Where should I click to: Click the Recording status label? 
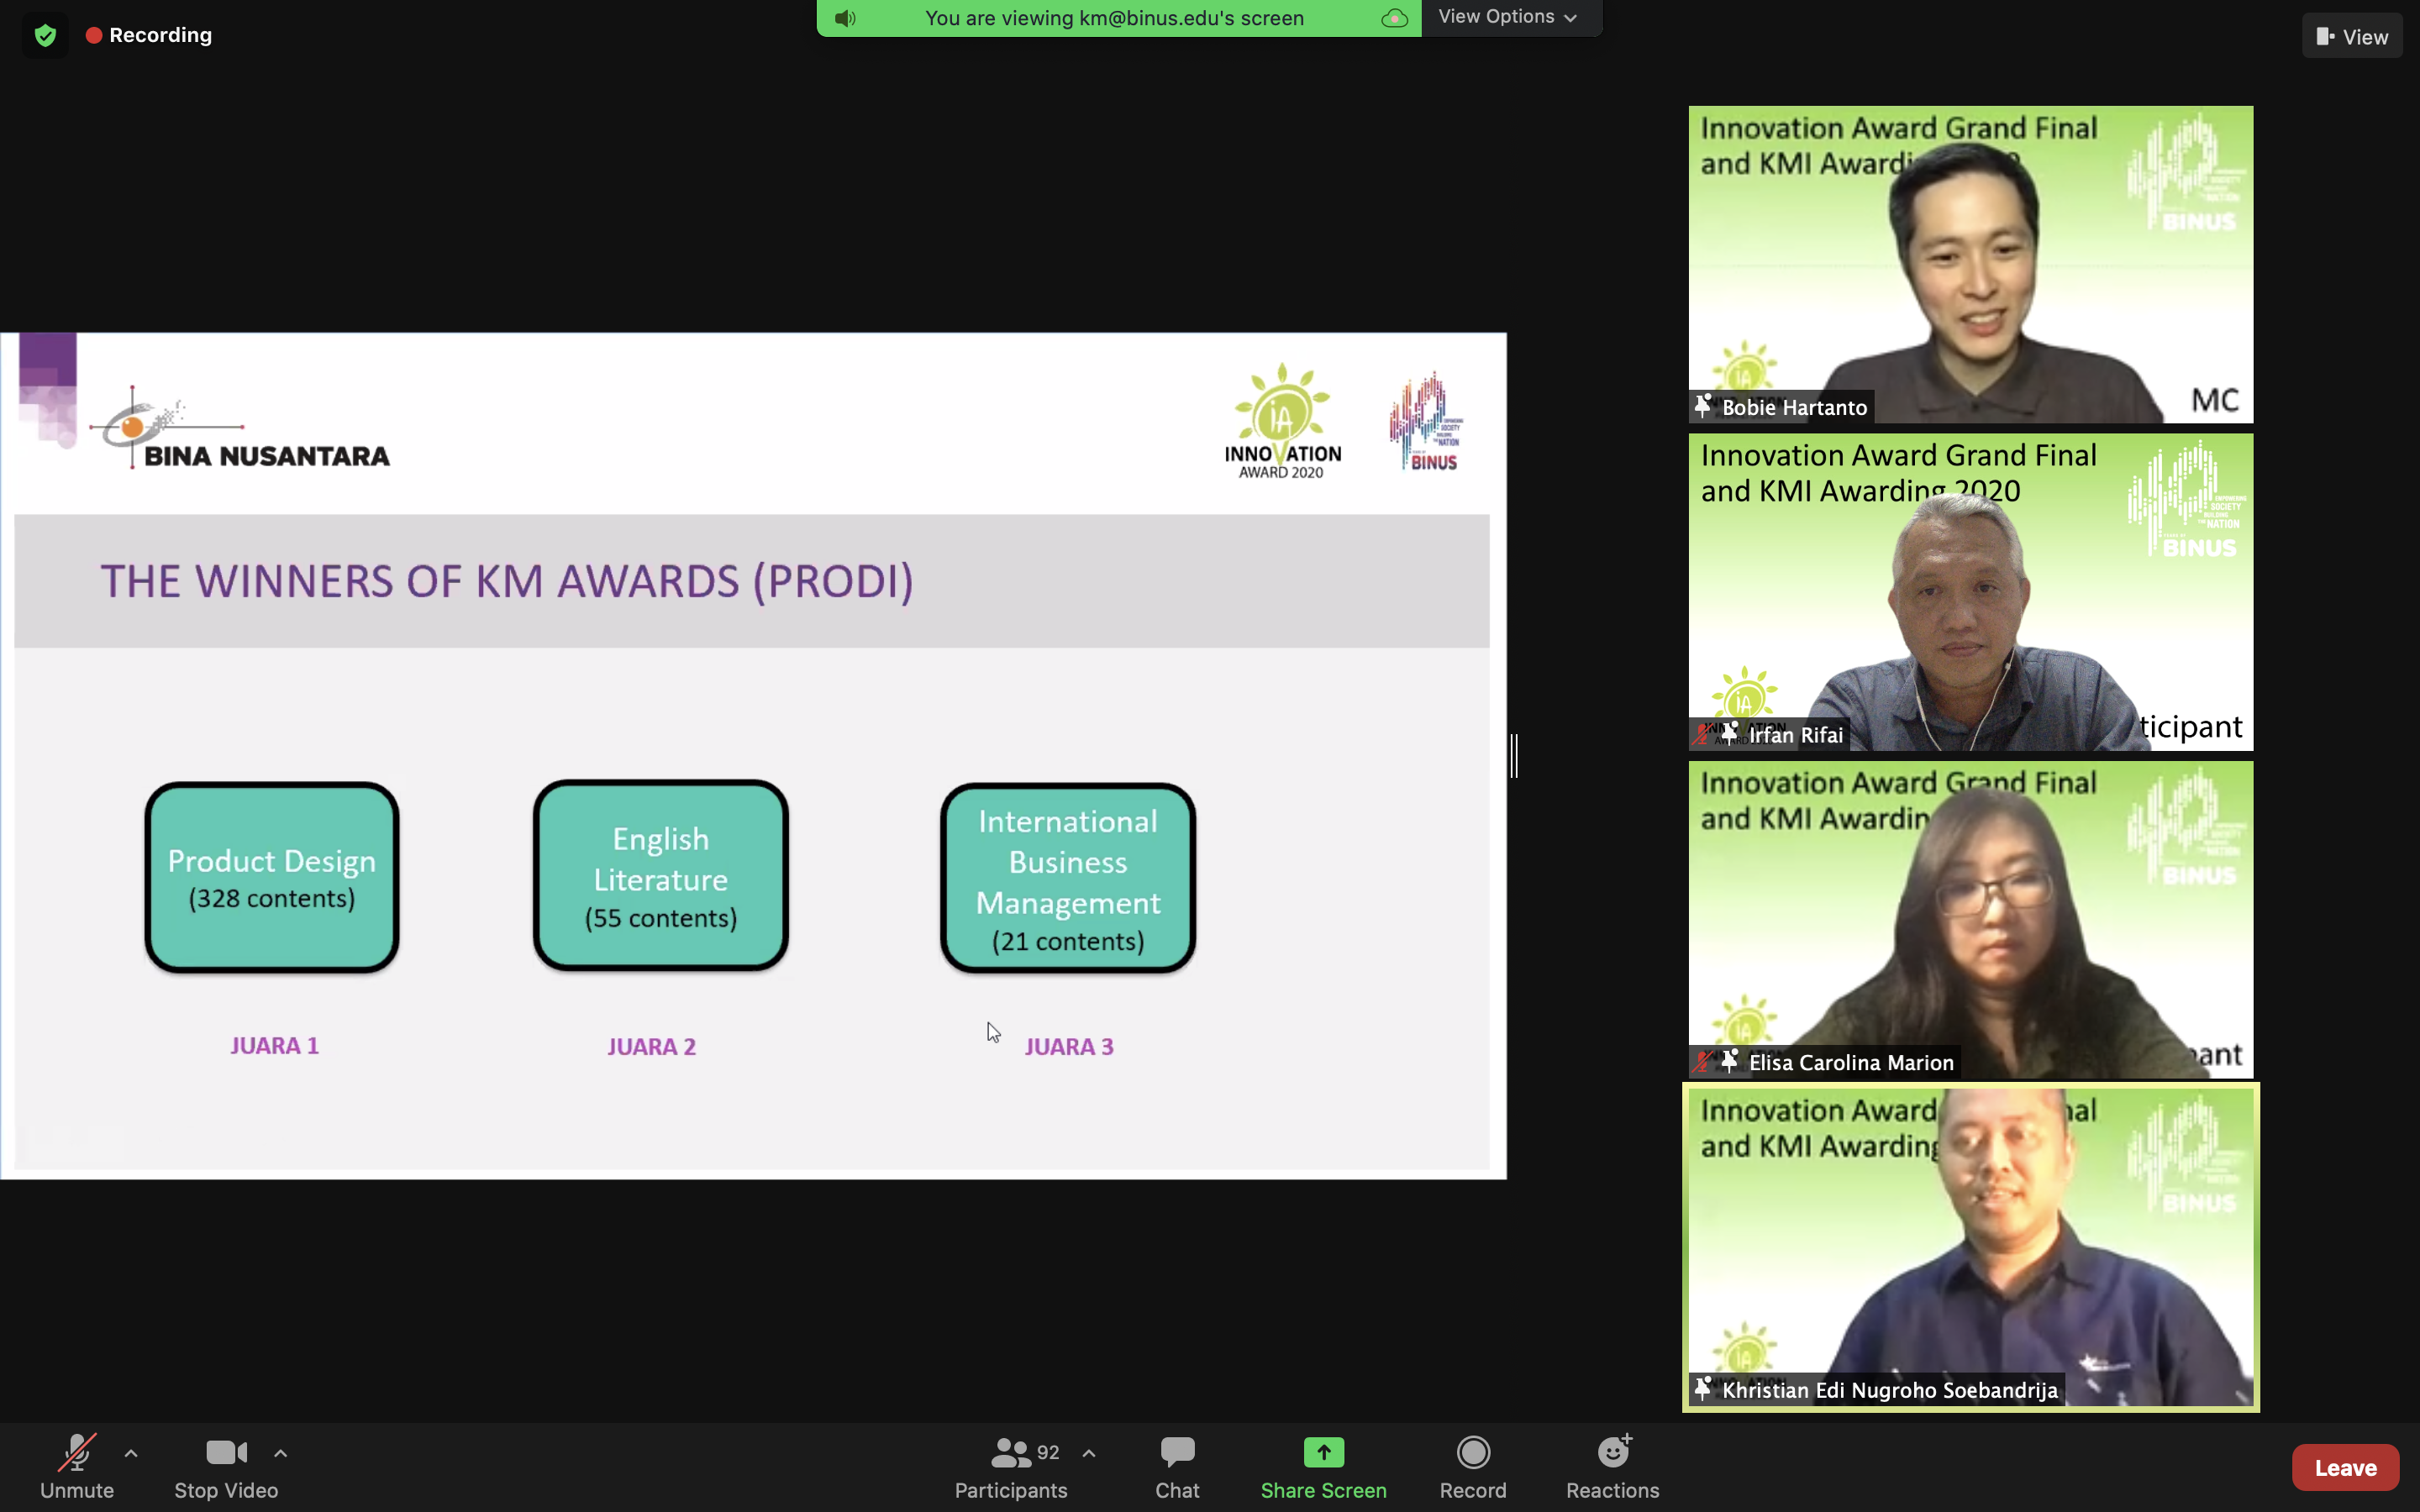click(160, 35)
